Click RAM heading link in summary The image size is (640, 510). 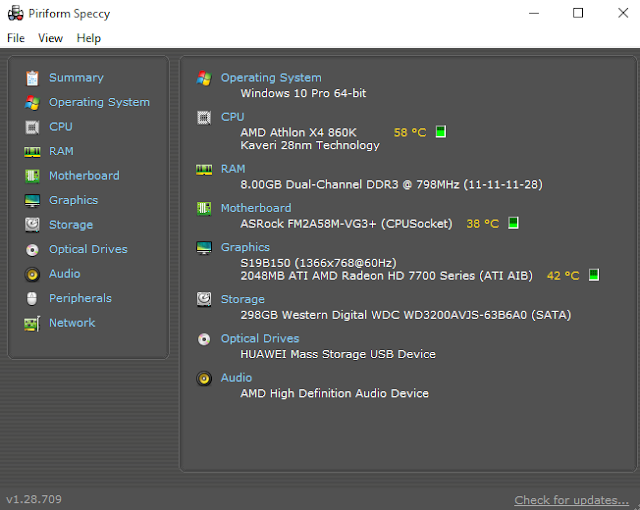tap(233, 169)
